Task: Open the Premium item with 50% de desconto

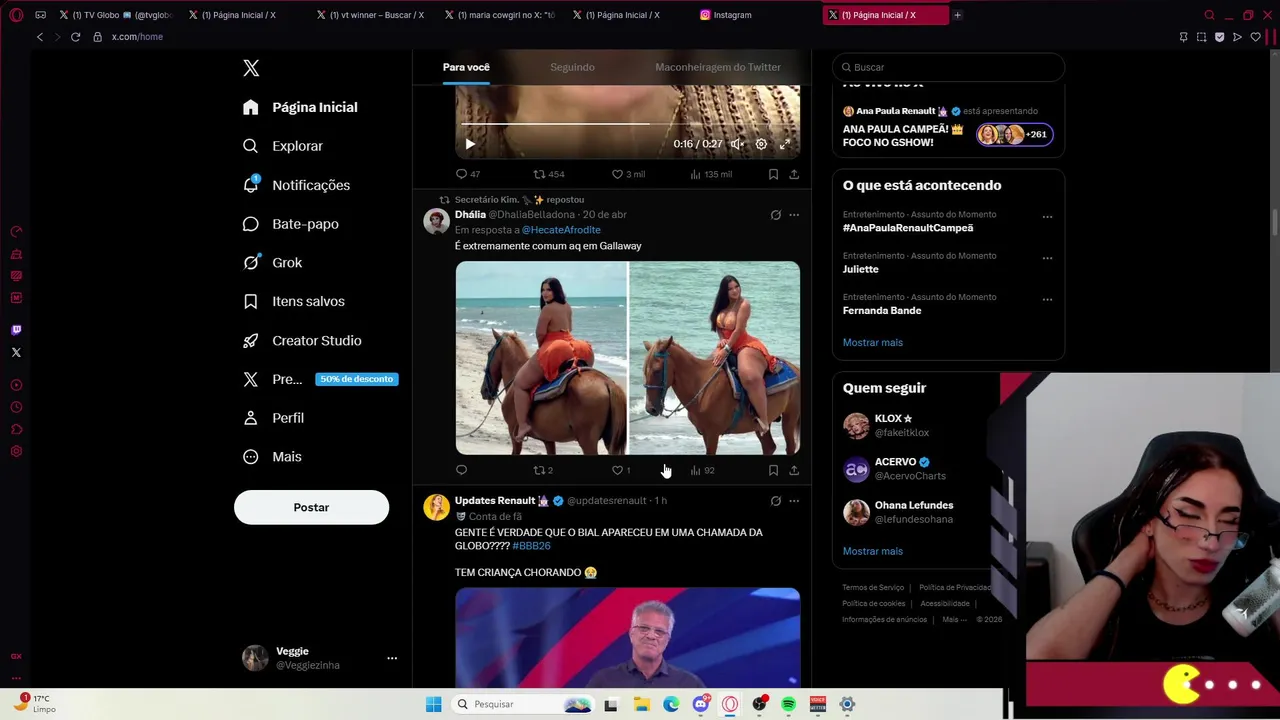Action: (x=320, y=379)
